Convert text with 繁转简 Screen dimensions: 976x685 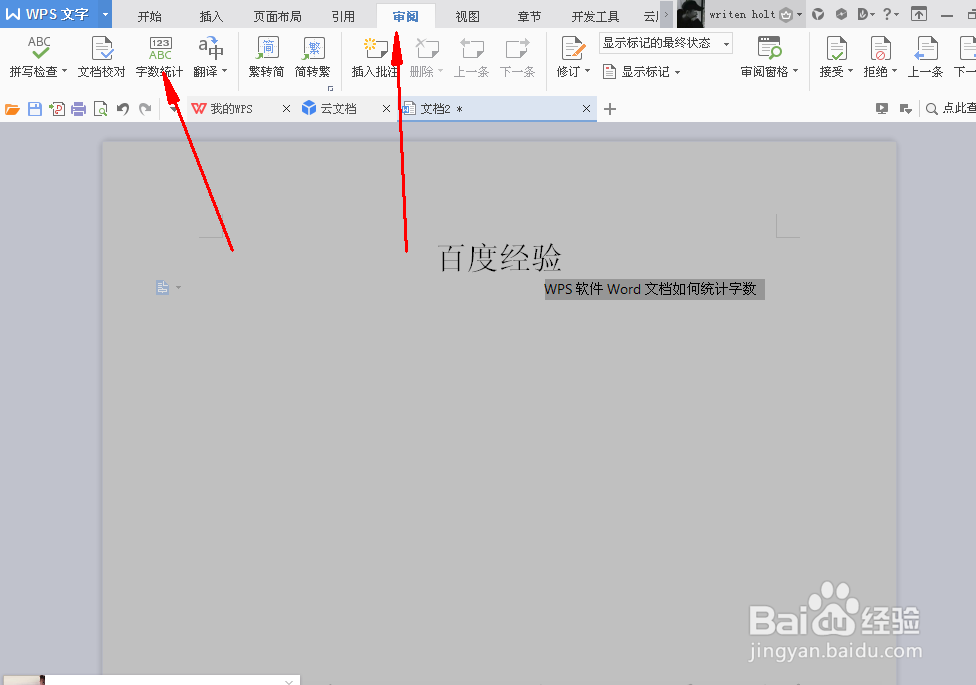click(266, 57)
